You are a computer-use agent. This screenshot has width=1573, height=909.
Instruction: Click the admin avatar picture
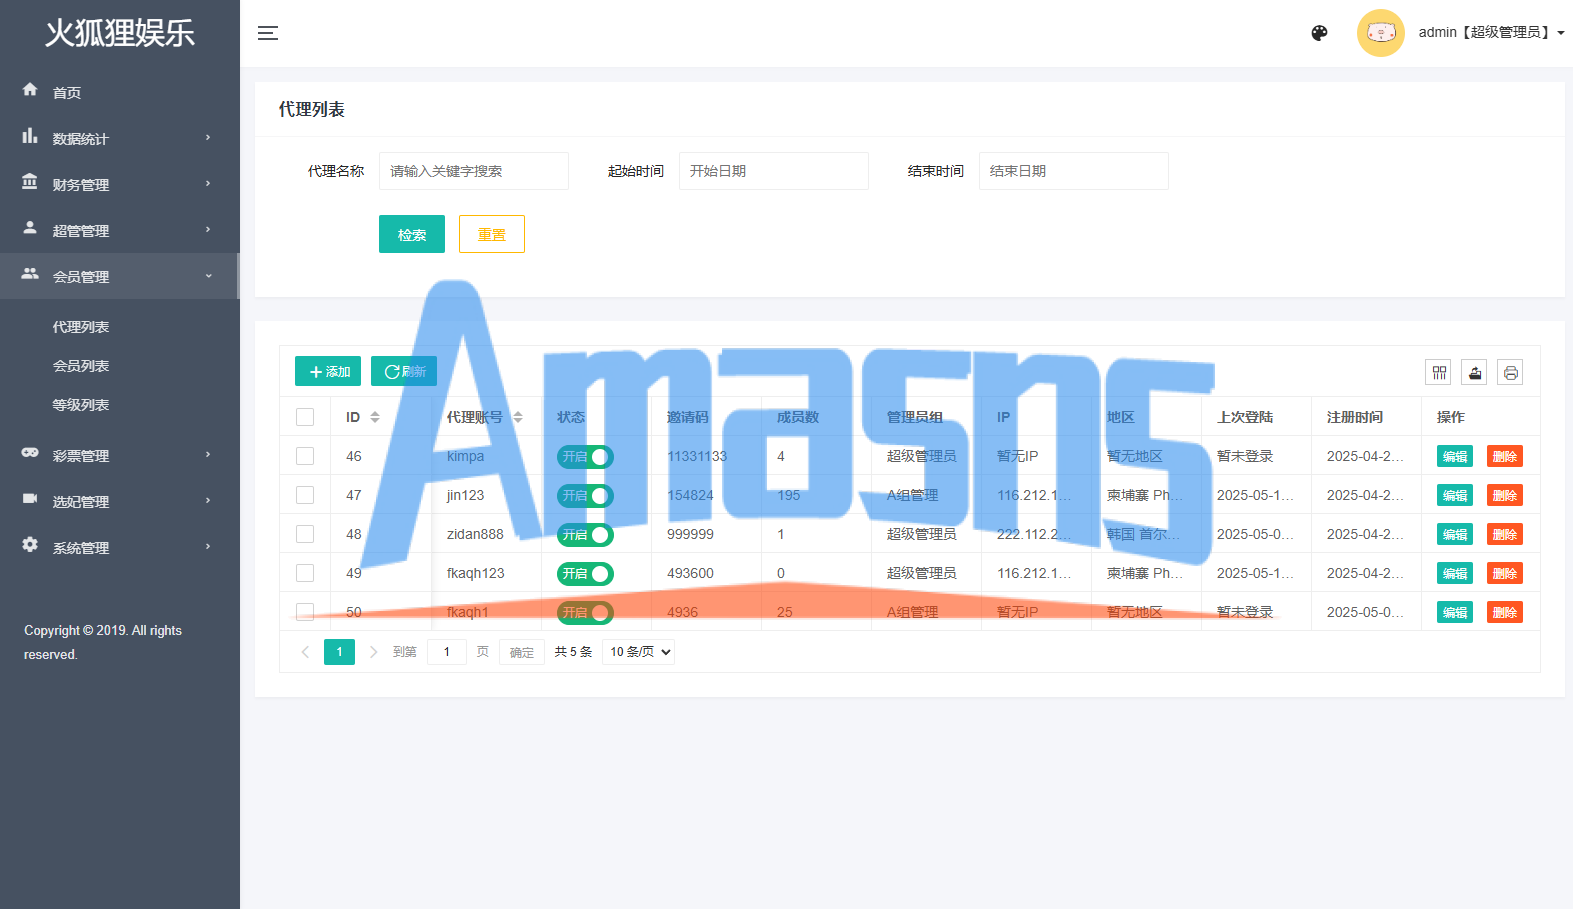pos(1381,33)
